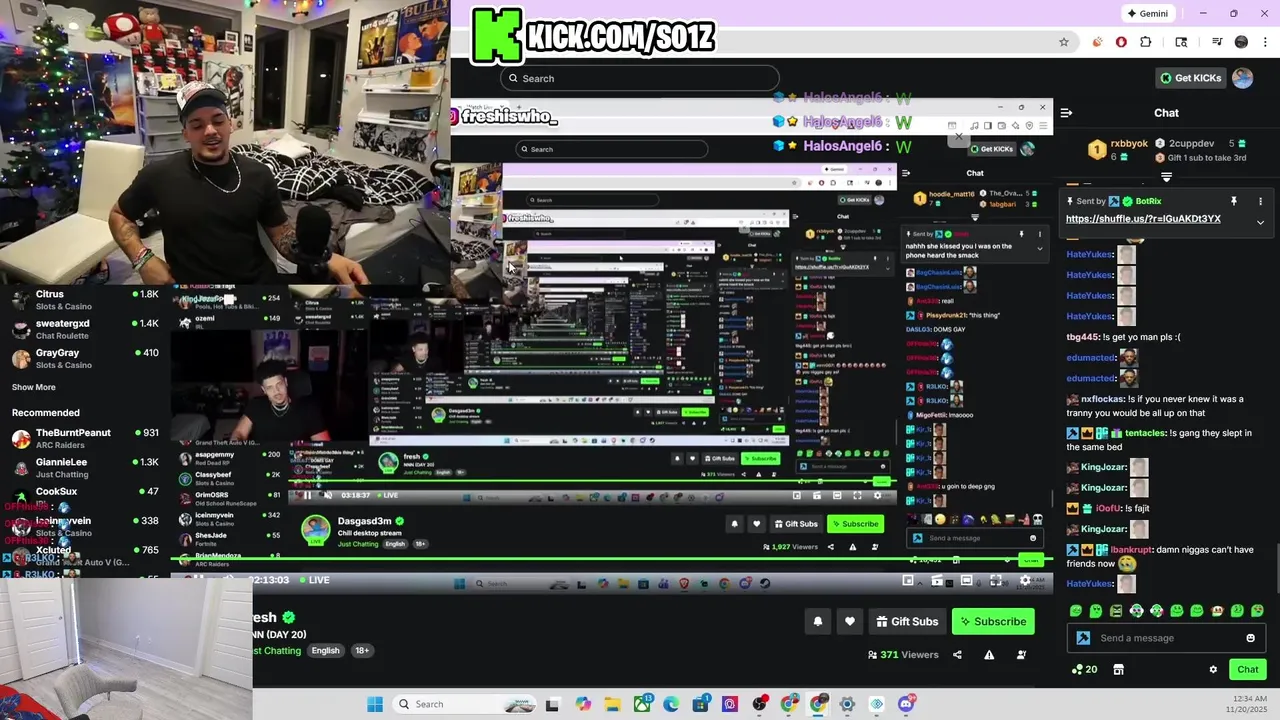
Task: Click the tbg445 username in chat
Action: [1082, 337]
